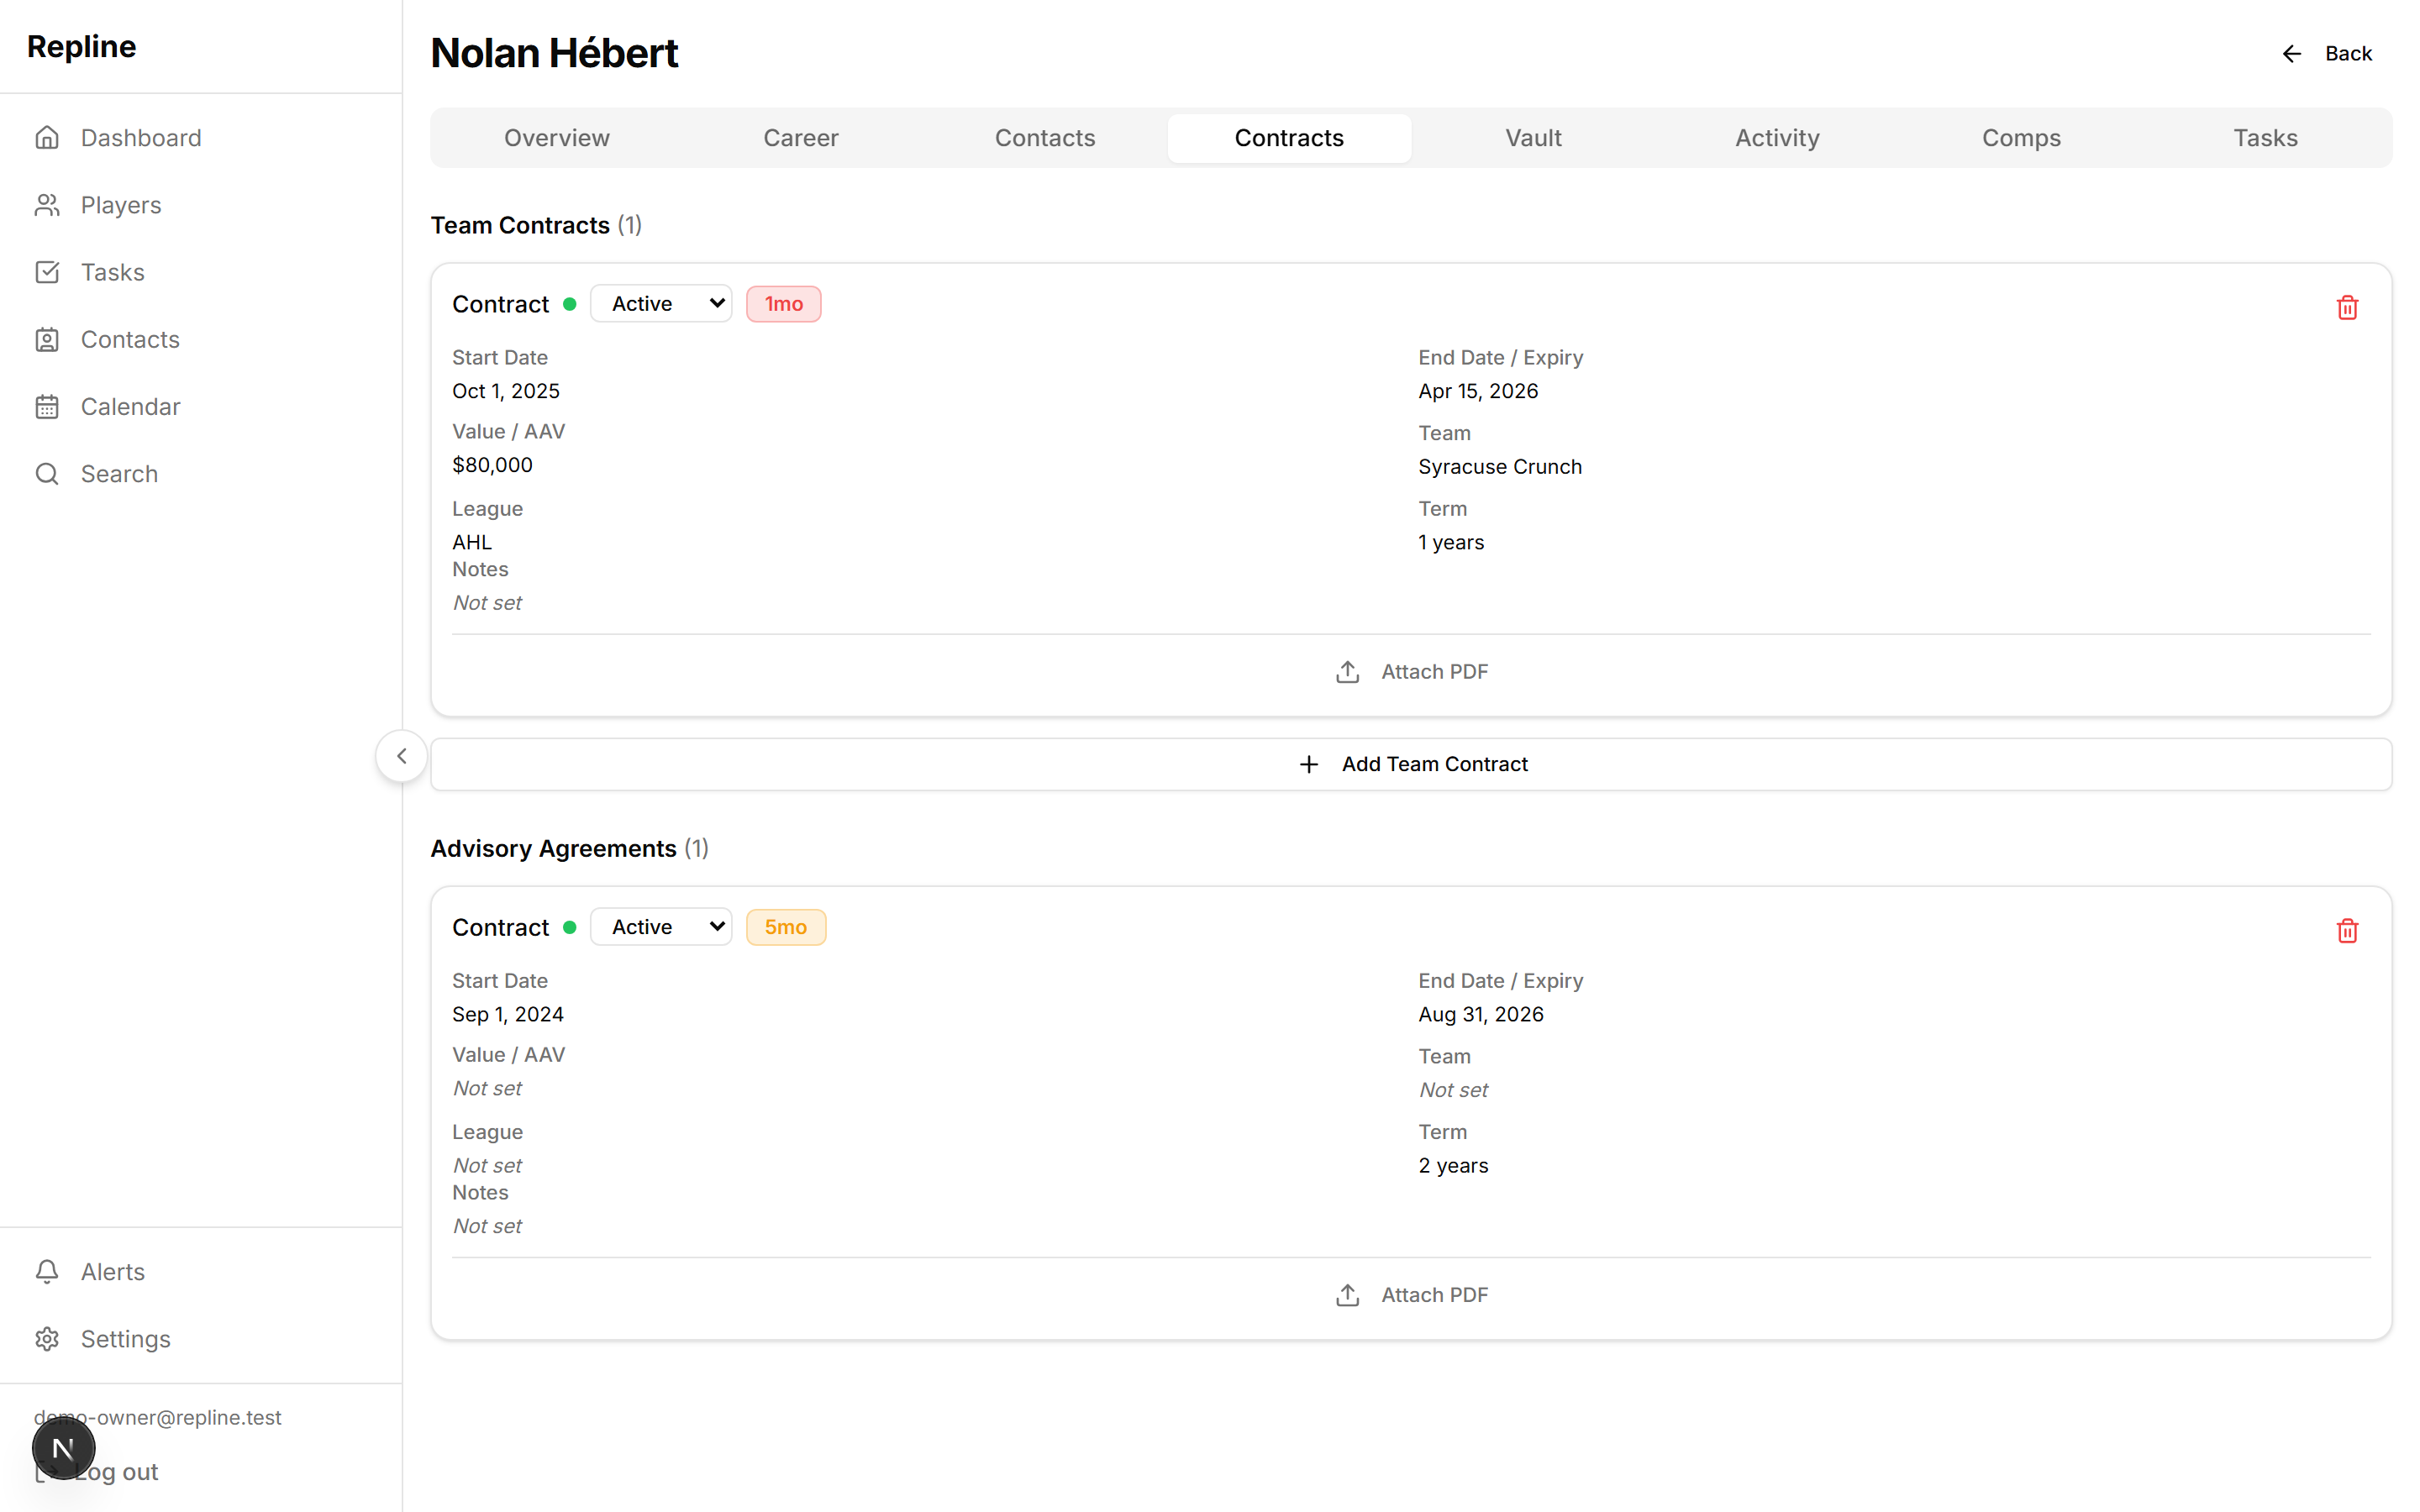Delete the advisory agreement contract
This screenshot has height=1512, width=2420.
click(2347, 930)
